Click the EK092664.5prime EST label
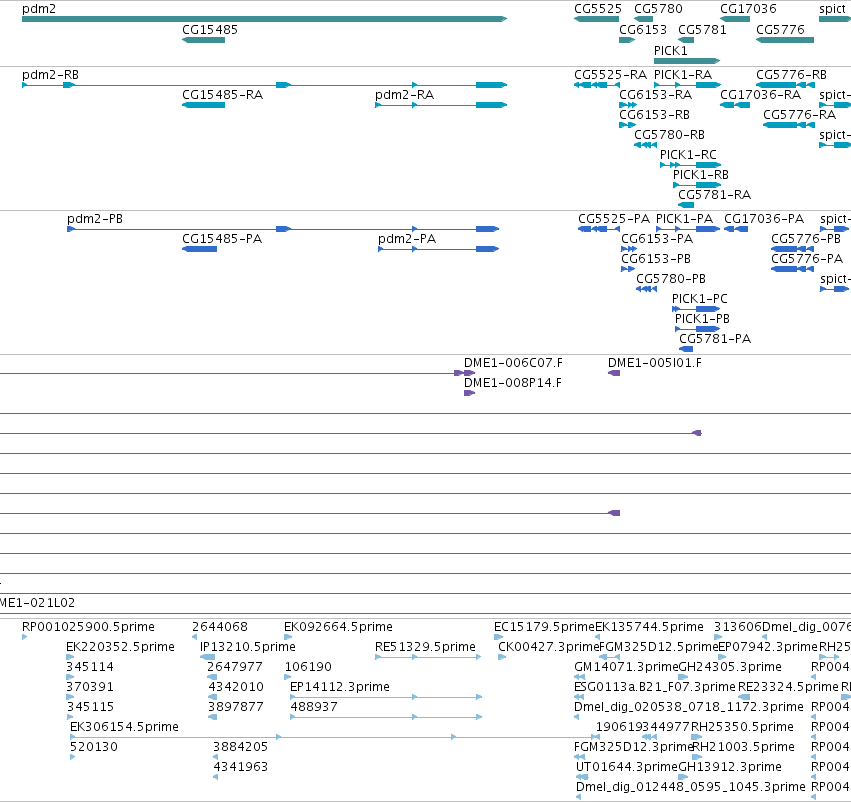The height and width of the screenshot is (802, 851). point(338,627)
